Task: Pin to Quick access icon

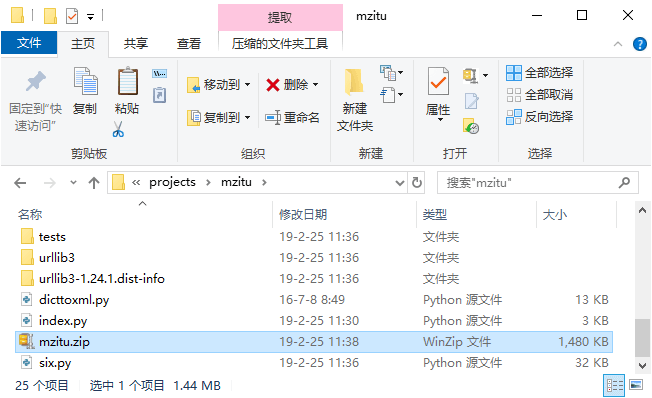Action: [35, 81]
